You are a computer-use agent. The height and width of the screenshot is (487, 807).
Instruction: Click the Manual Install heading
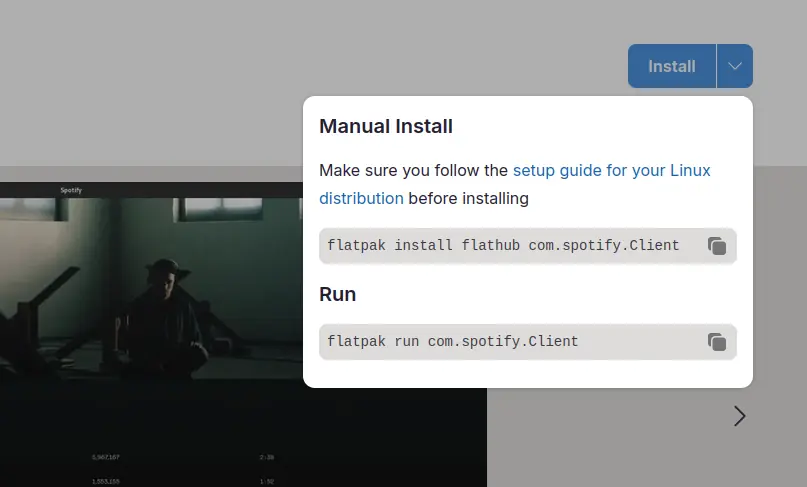point(386,127)
